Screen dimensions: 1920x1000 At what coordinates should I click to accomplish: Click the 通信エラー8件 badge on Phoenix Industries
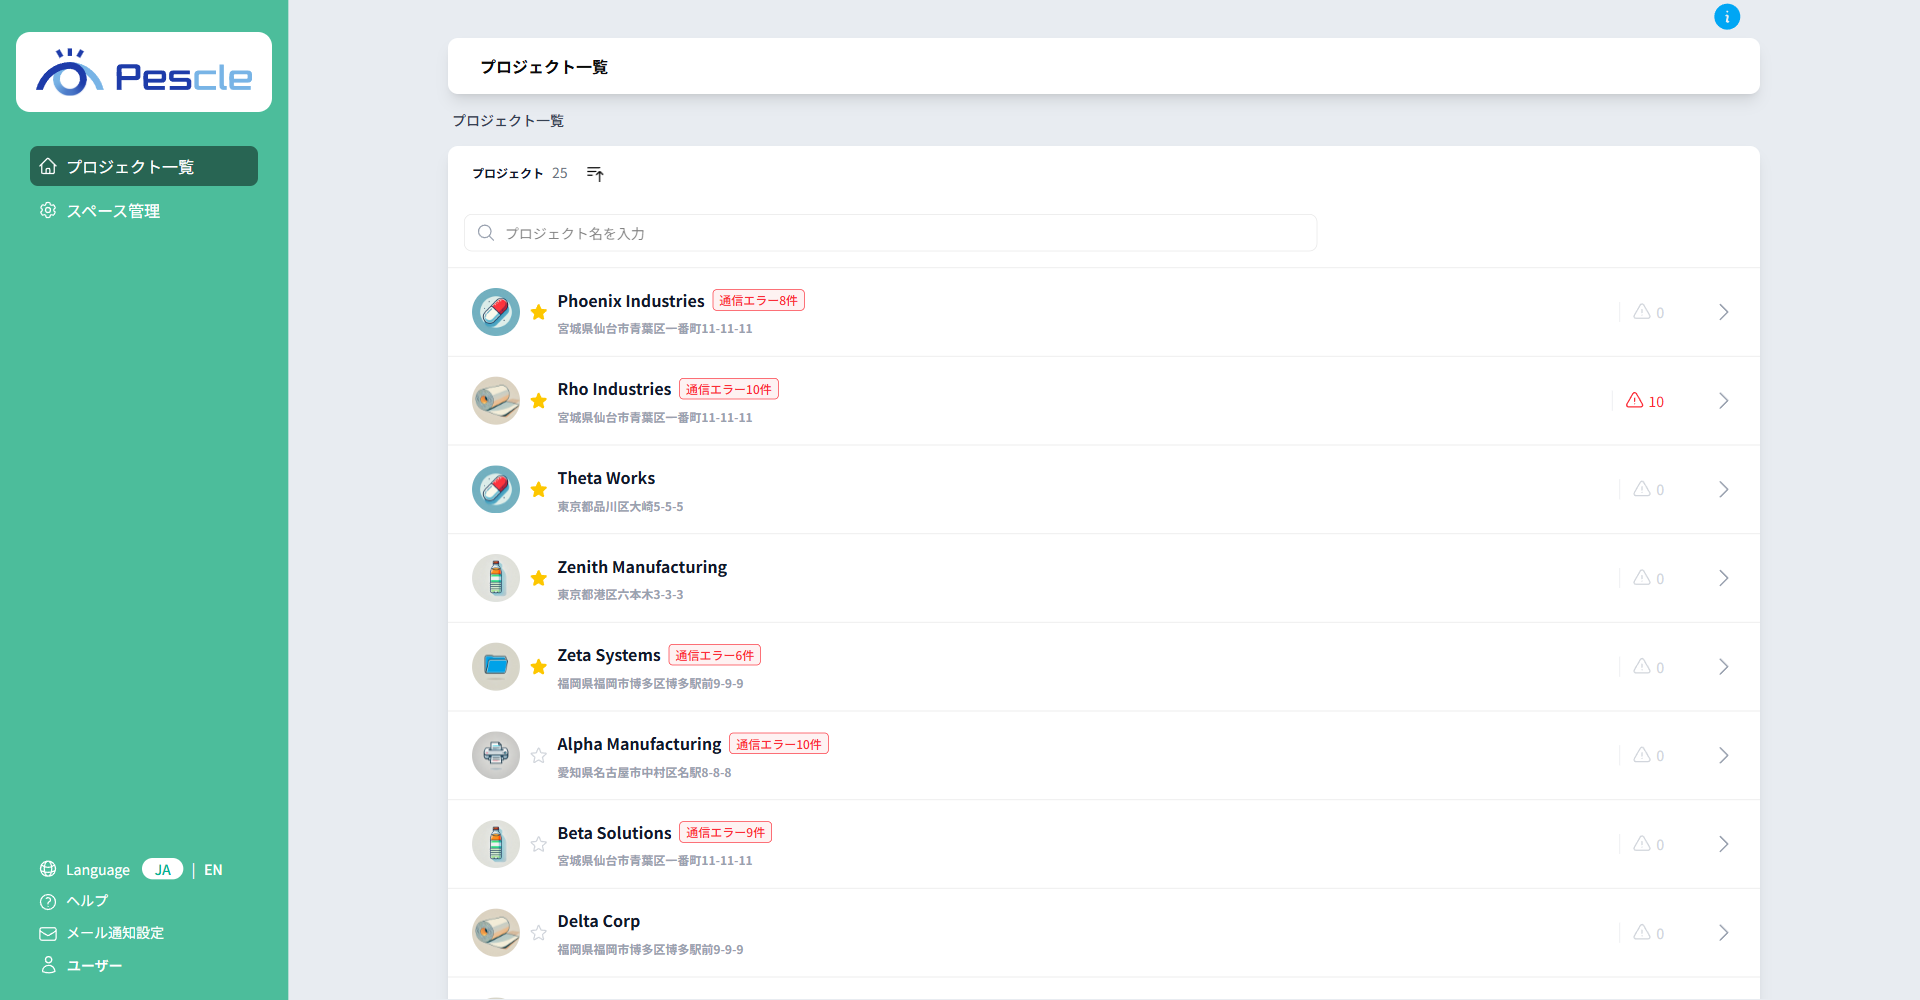[759, 301]
